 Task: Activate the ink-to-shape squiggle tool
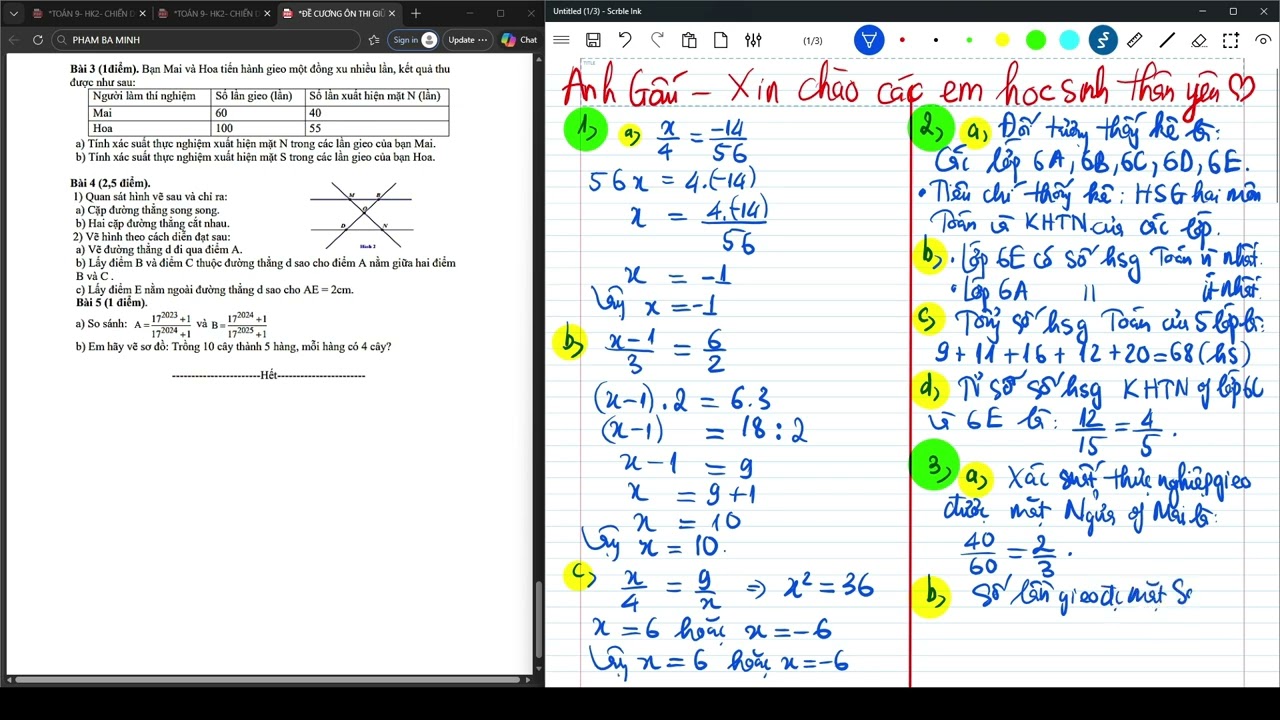pyautogui.click(x=1103, y=40)
